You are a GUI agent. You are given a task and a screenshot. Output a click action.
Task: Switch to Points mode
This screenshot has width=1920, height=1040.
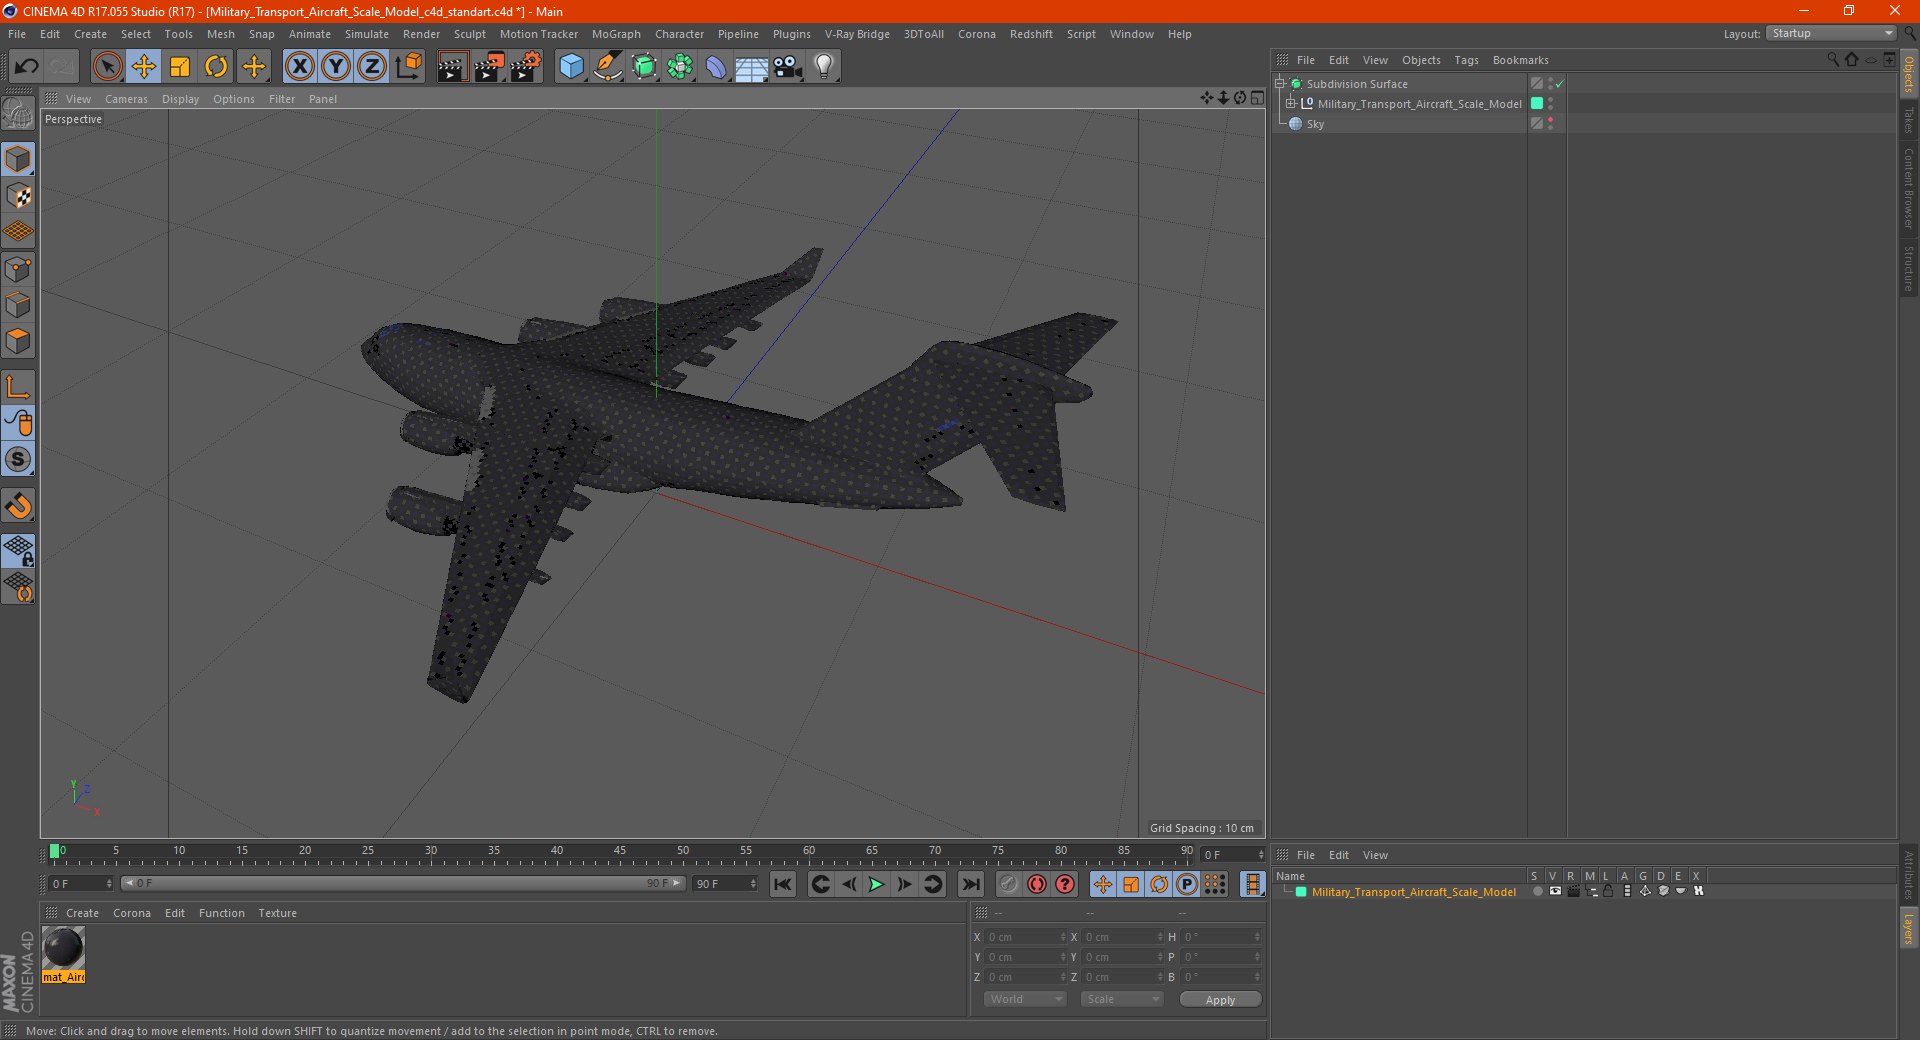click(x=18, y=269)
